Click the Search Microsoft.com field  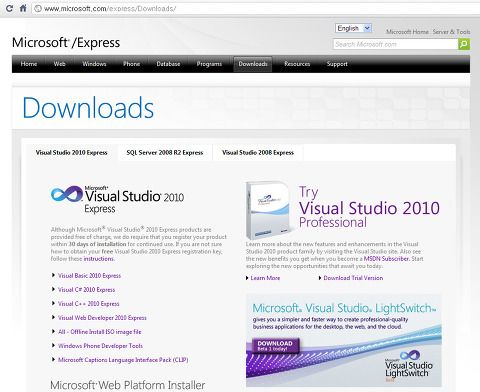coord(396,44)
